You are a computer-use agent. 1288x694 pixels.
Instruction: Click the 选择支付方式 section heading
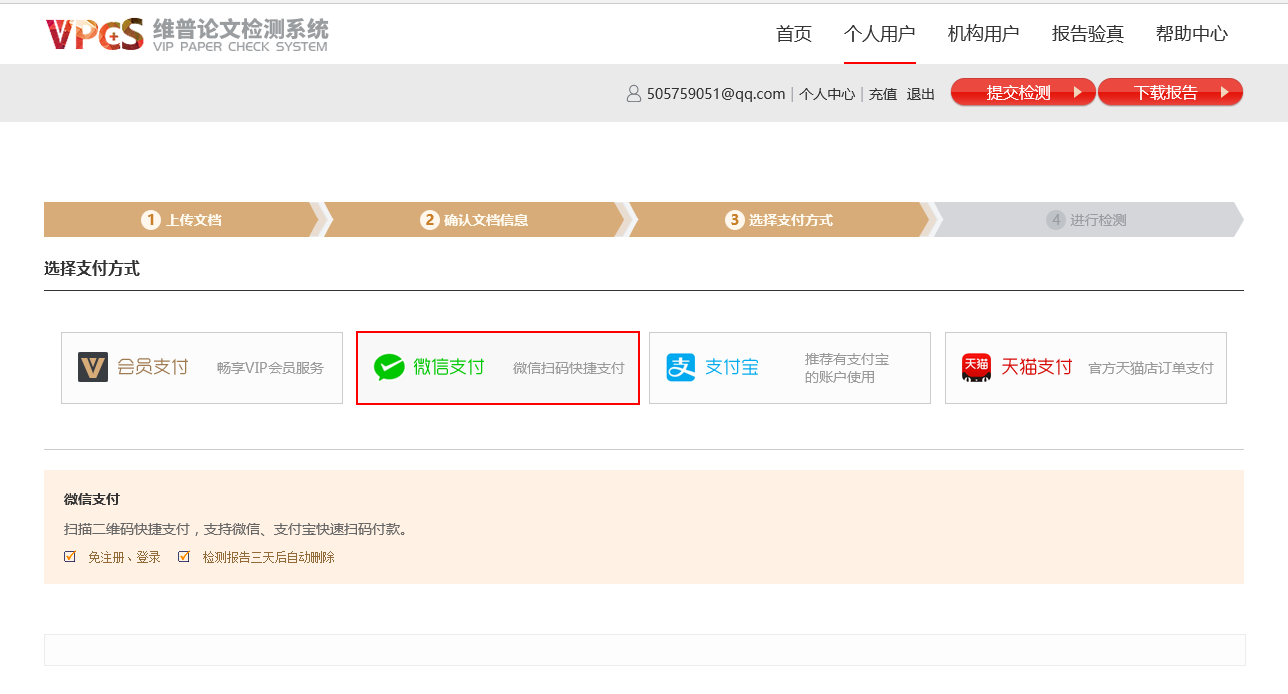click(x=92, y=268)
